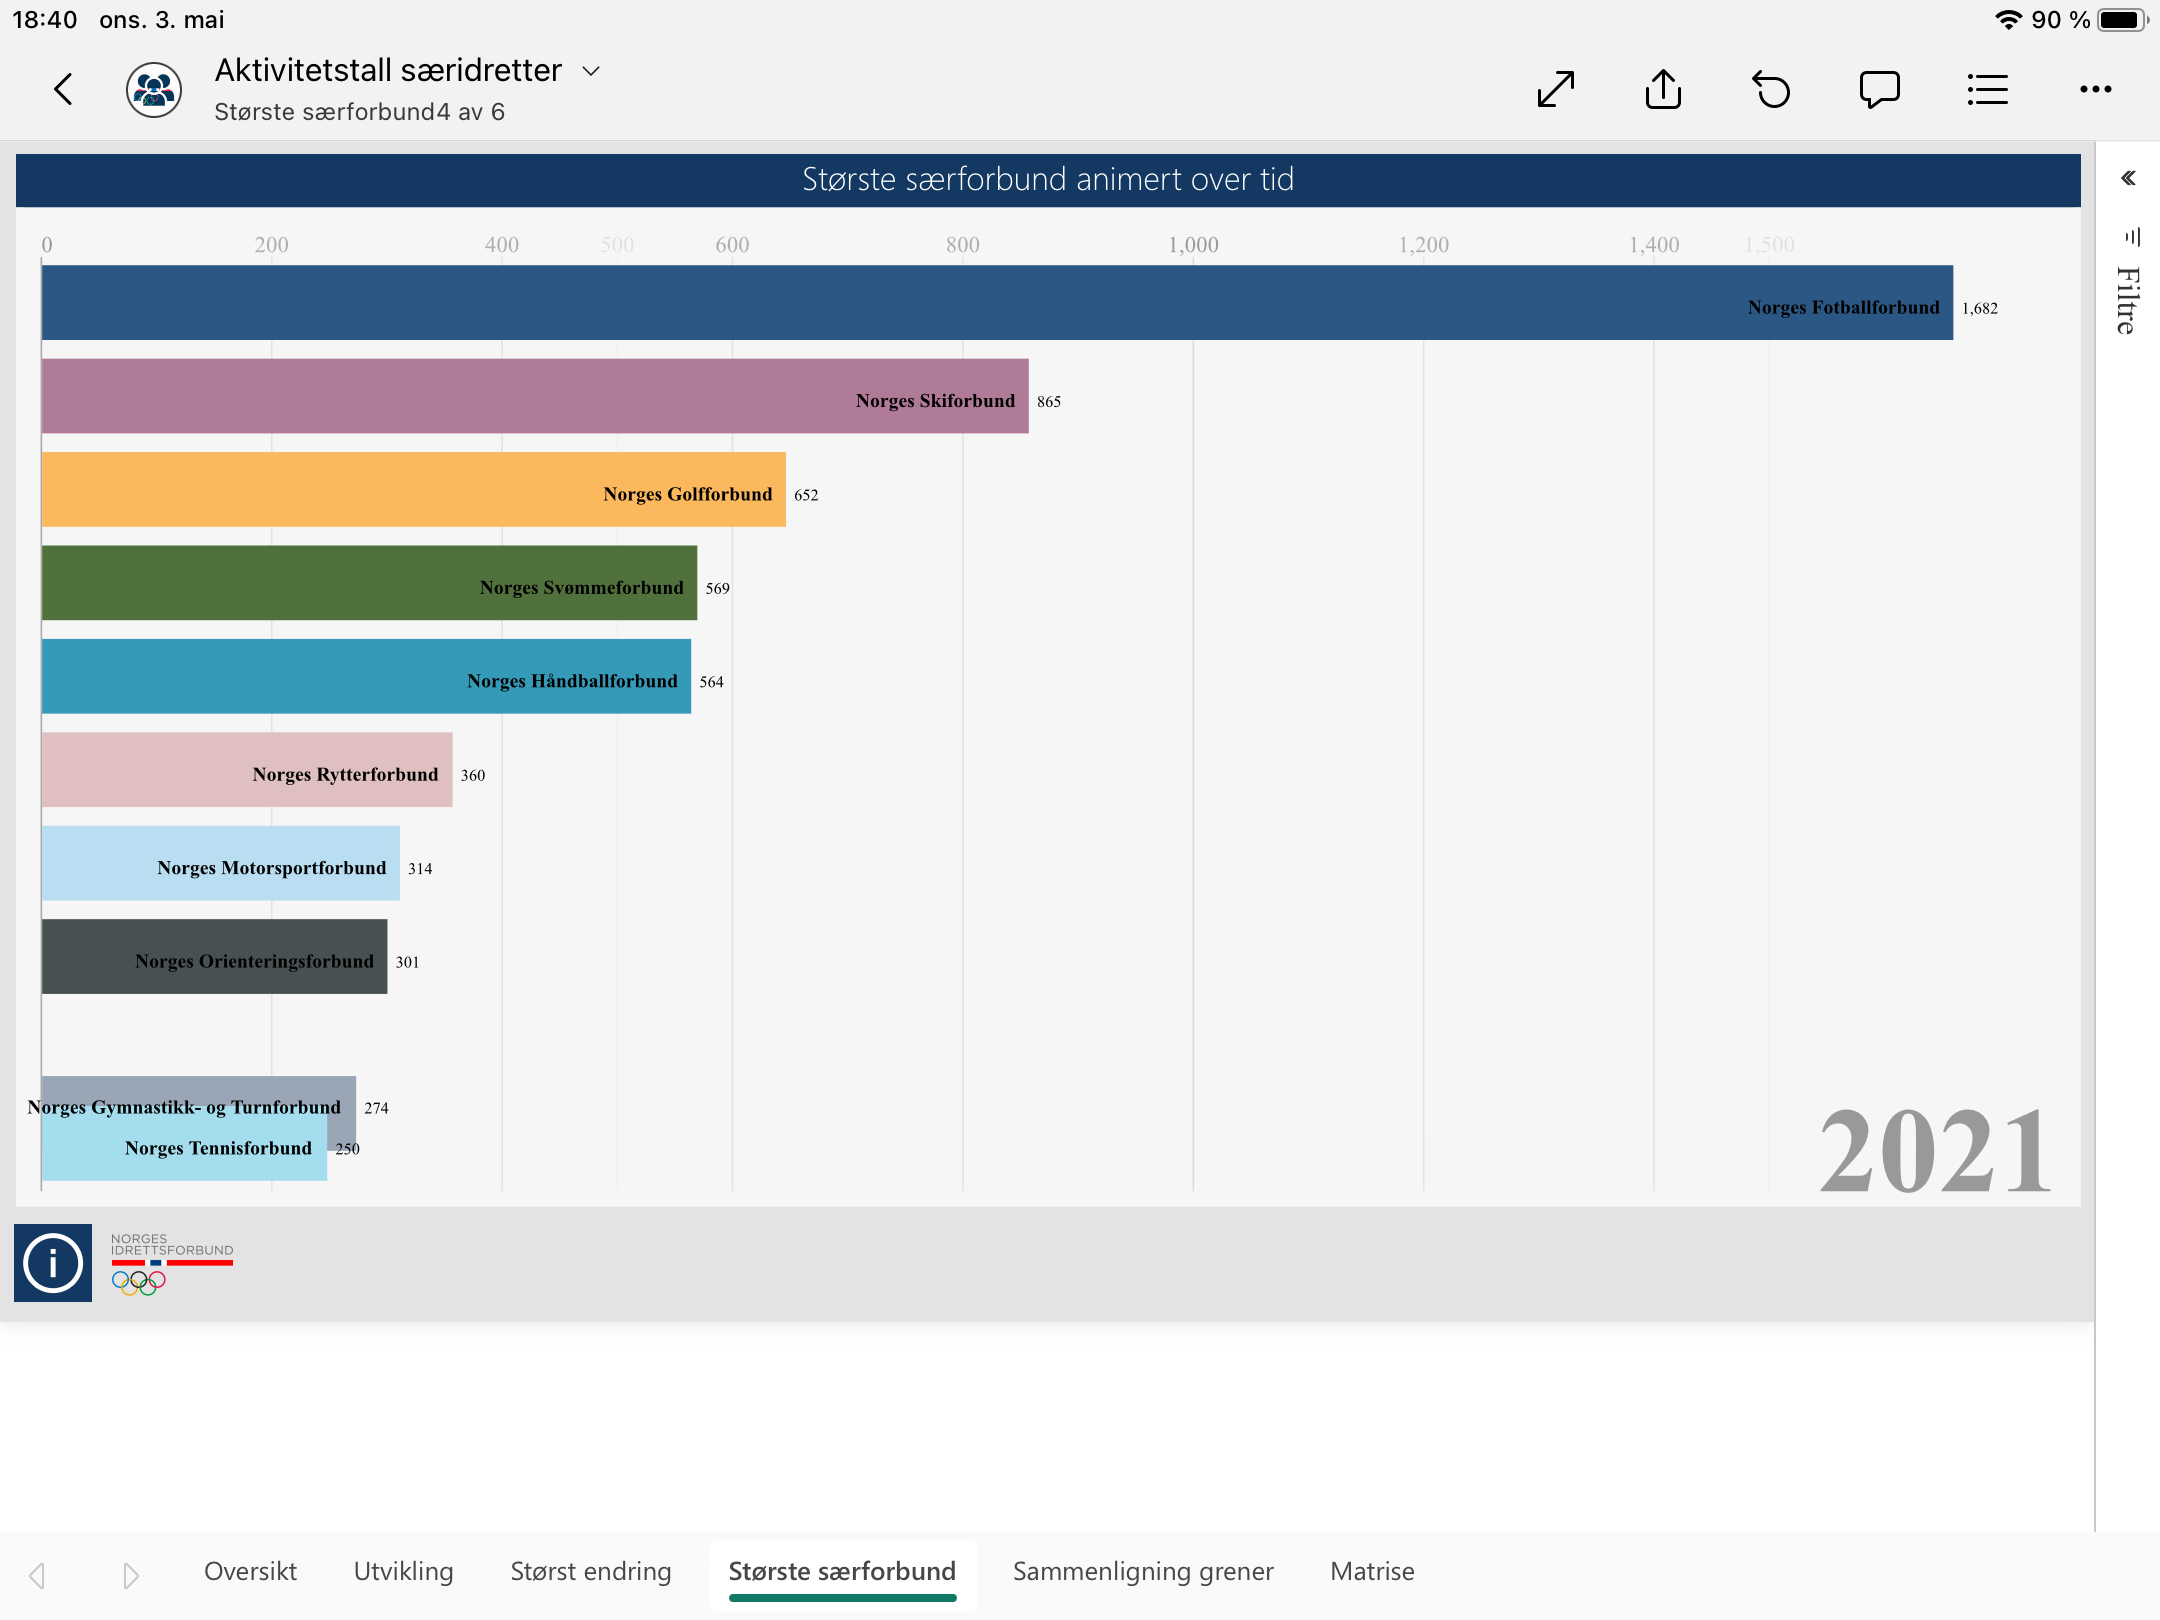Switch to the Utvikling tab
The width and height of the screenshot is (2160, 1620).
(403, 1571)
